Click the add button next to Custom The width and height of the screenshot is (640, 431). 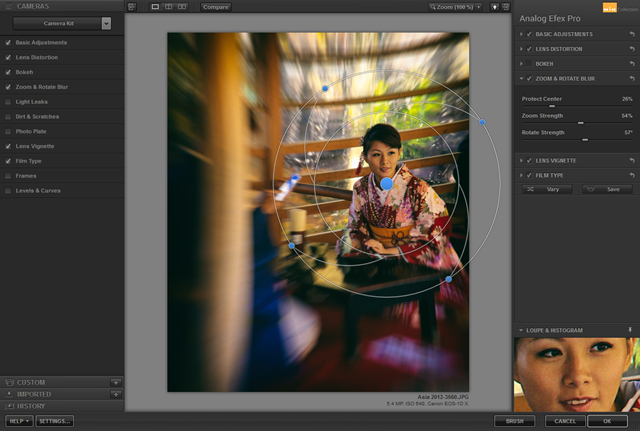click(116, 382)
